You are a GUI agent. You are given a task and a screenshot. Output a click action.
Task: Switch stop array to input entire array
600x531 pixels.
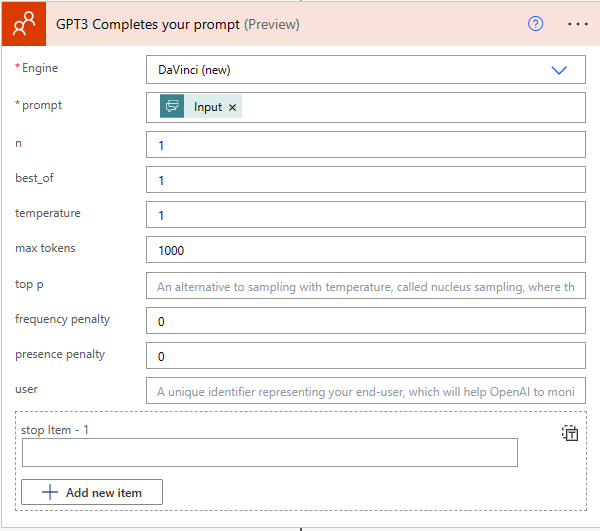[x=570, y=433]
